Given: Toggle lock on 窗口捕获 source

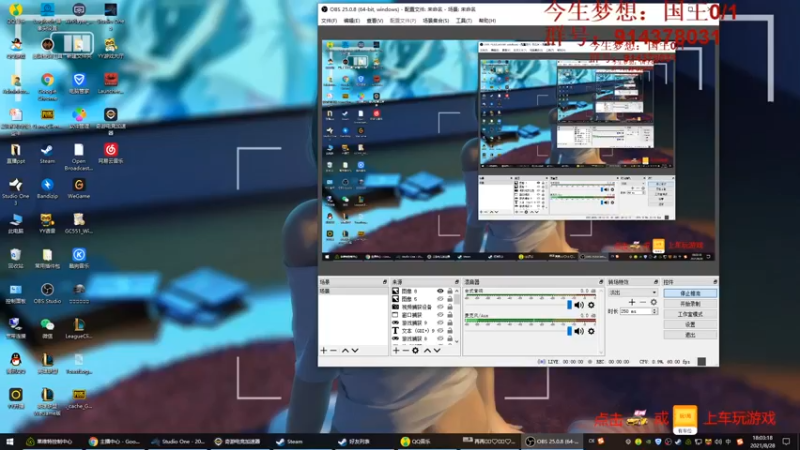Looking at the screenshot, I should (449, 315).
